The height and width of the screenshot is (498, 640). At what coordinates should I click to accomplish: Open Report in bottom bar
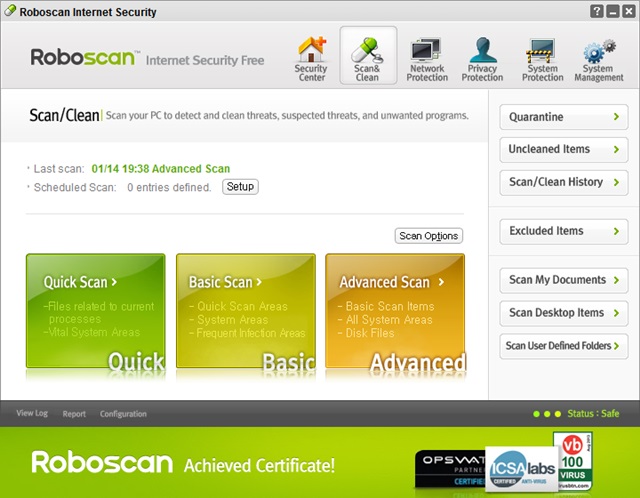point(74,414)
